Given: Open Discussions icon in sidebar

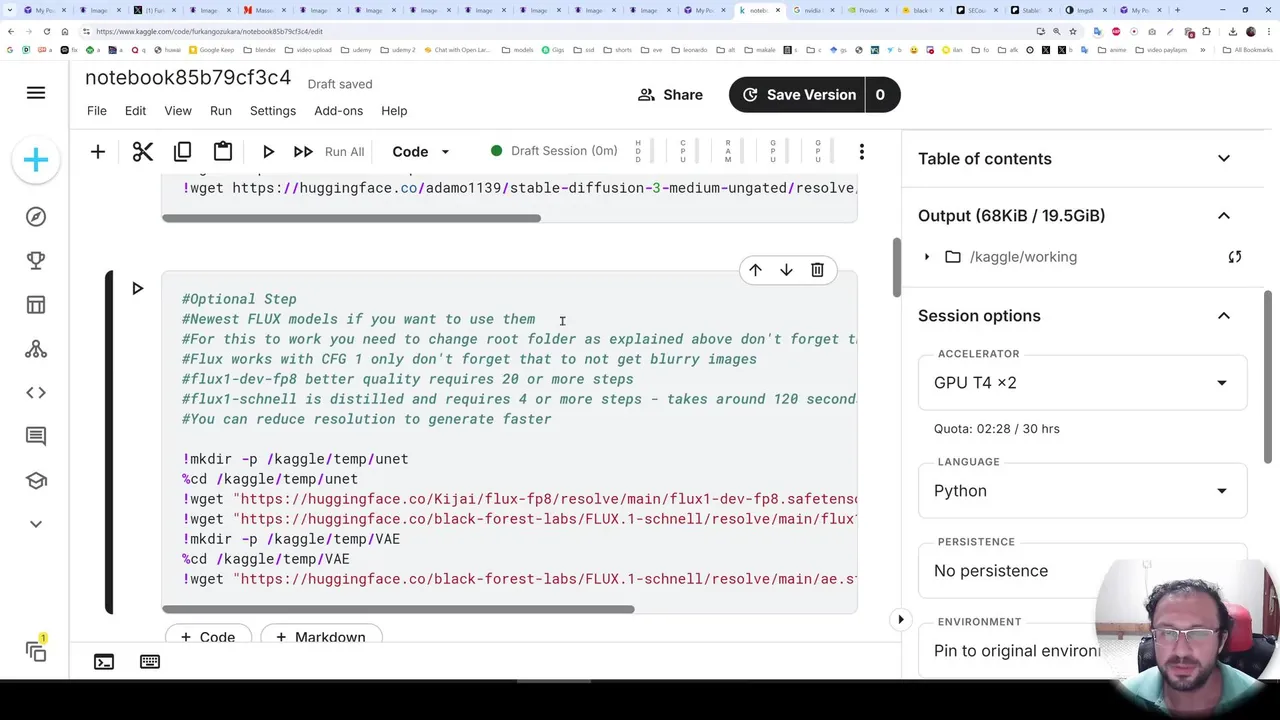Looking at the screenshot, I should (x=36, y=436).
